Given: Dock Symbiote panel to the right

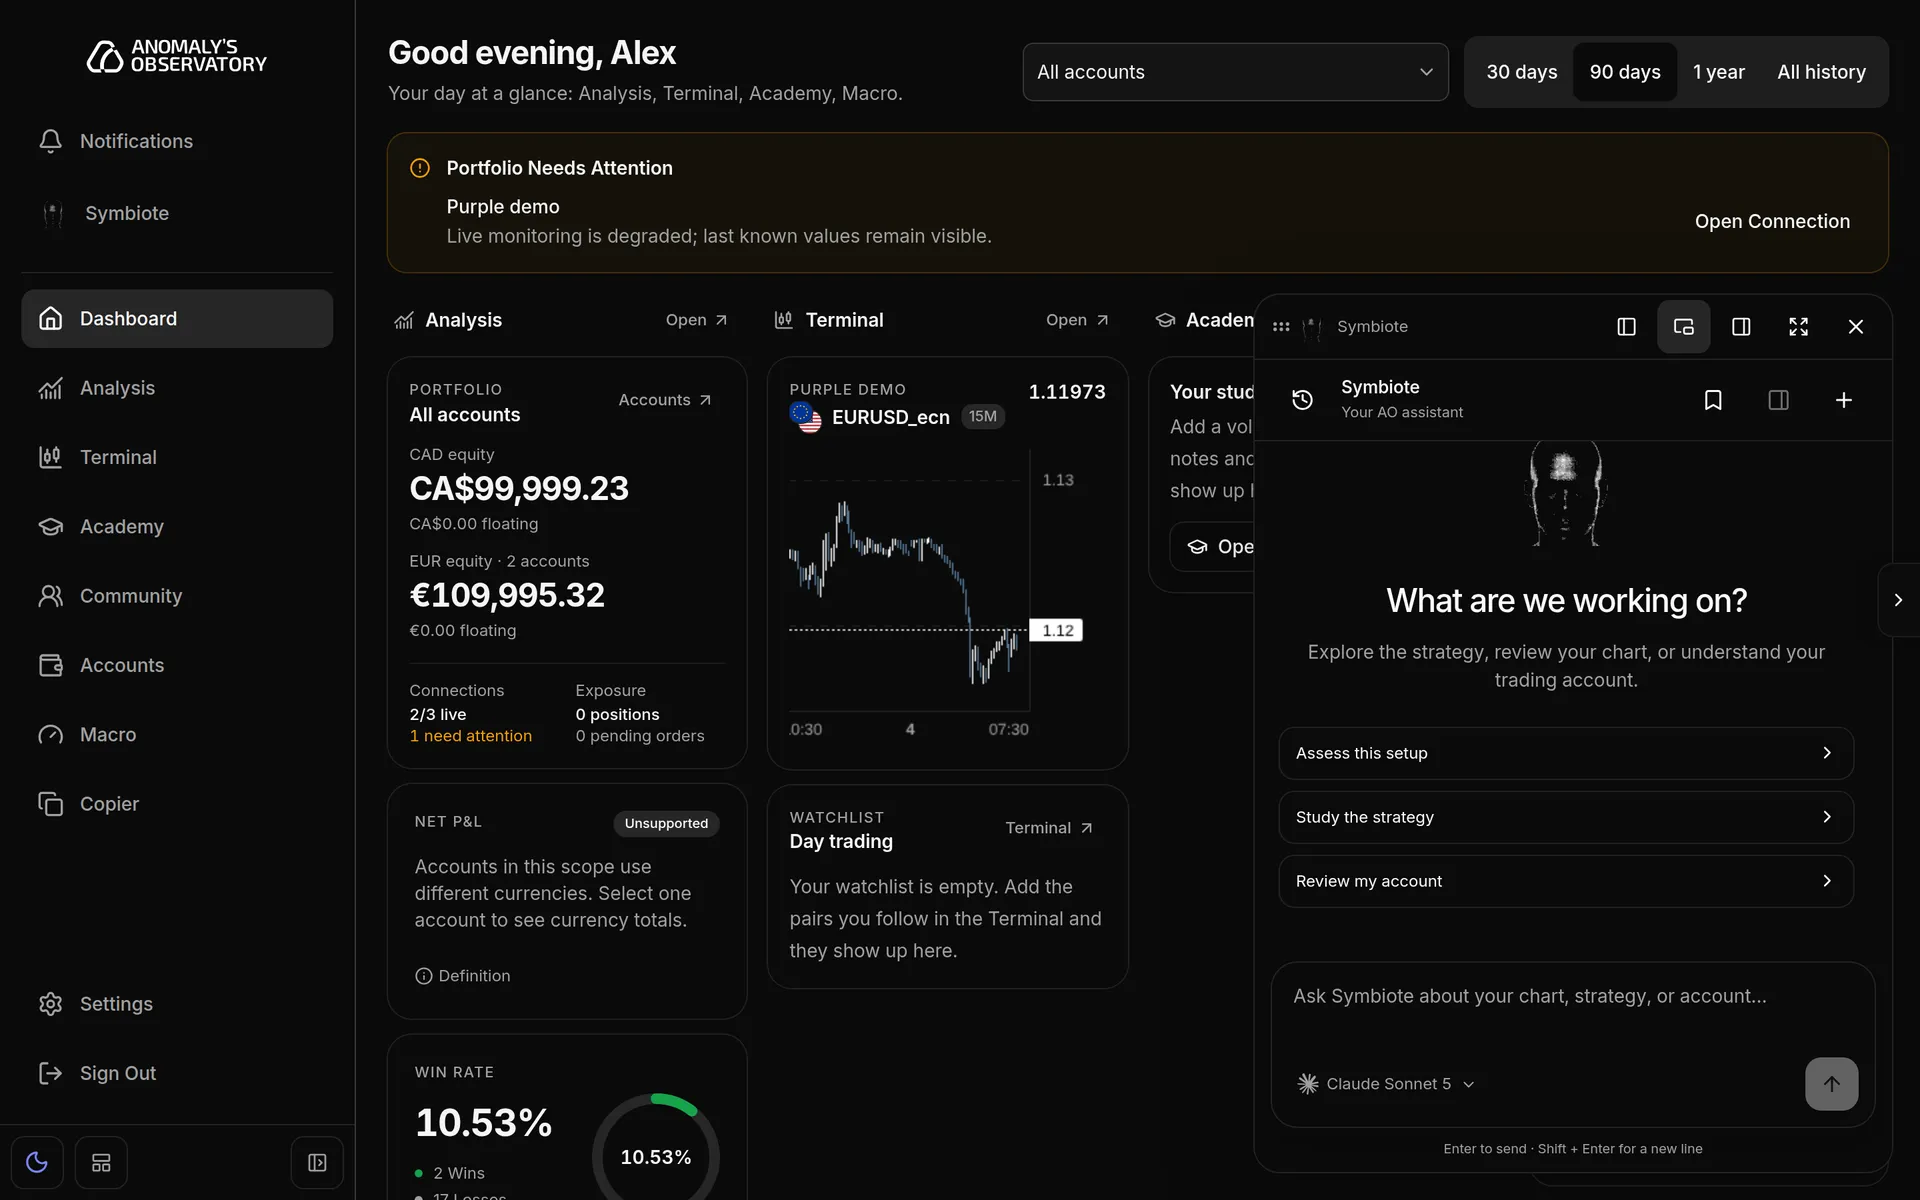Looking at the screenshot, I should [x=1741, y=327].
